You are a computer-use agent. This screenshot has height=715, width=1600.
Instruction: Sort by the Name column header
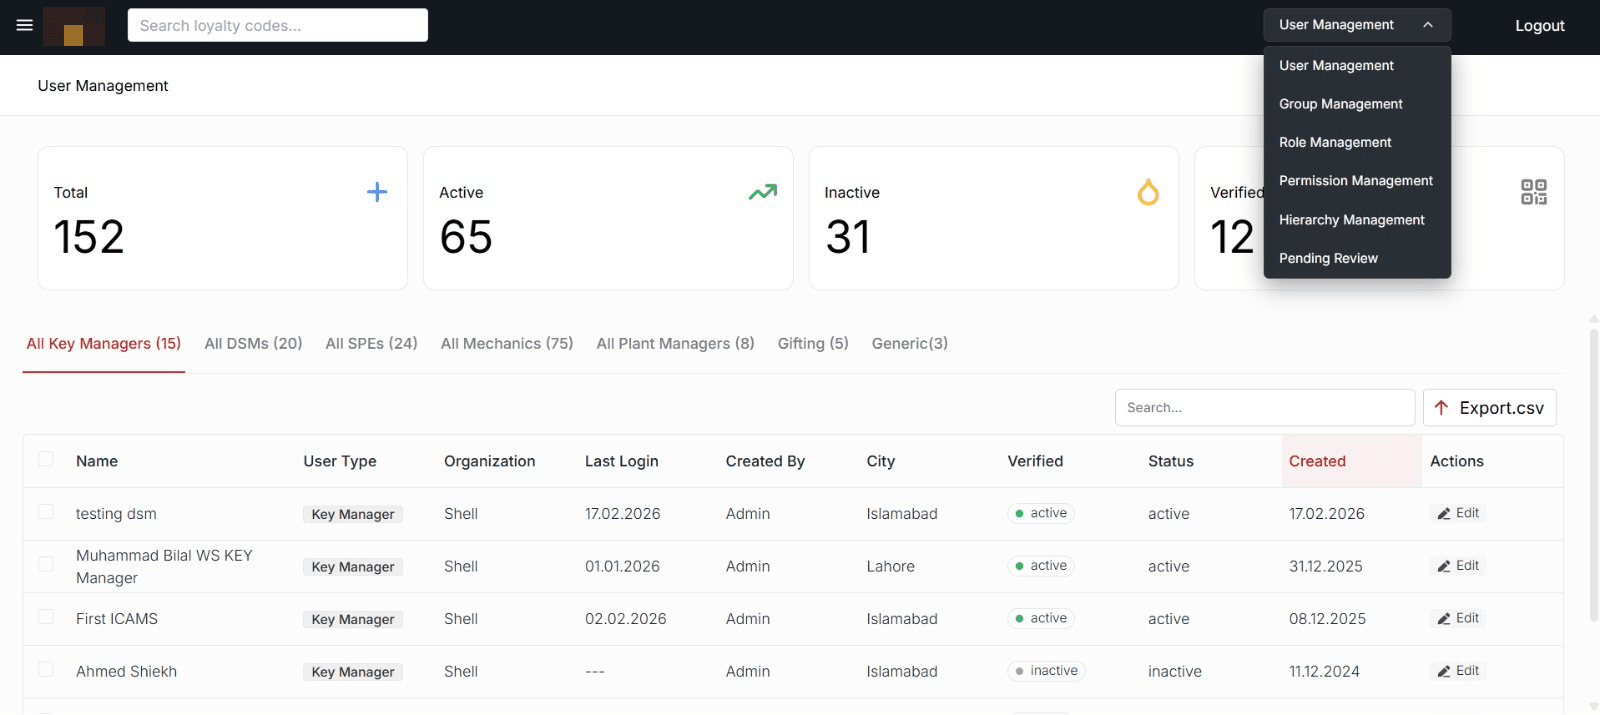pyautogui.click(x=97, y=461)
